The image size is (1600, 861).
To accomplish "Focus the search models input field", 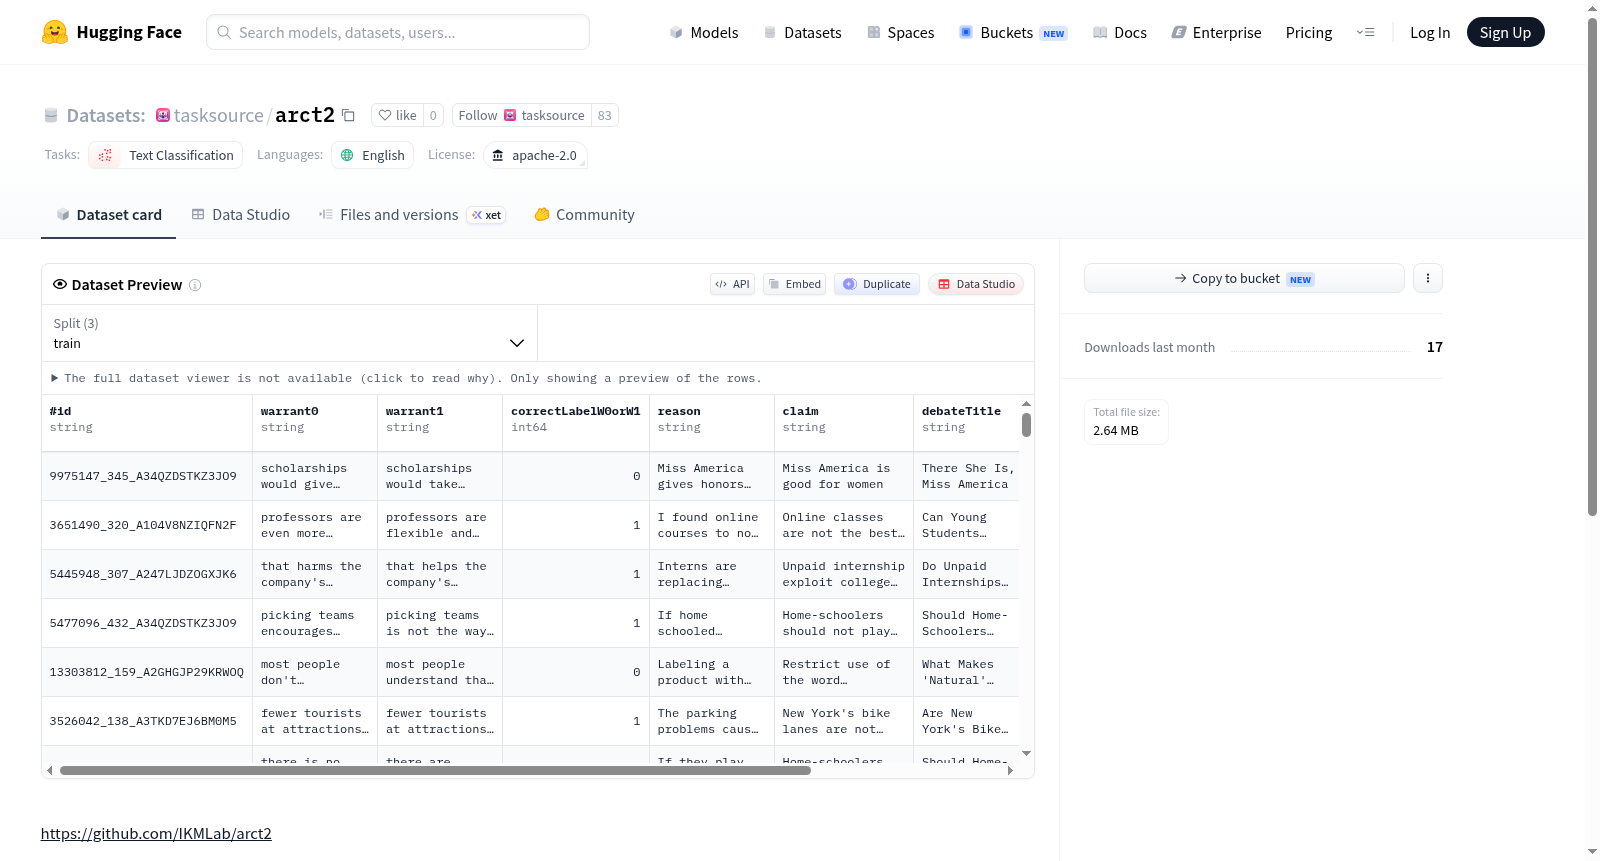I will (x=398, y=32).
